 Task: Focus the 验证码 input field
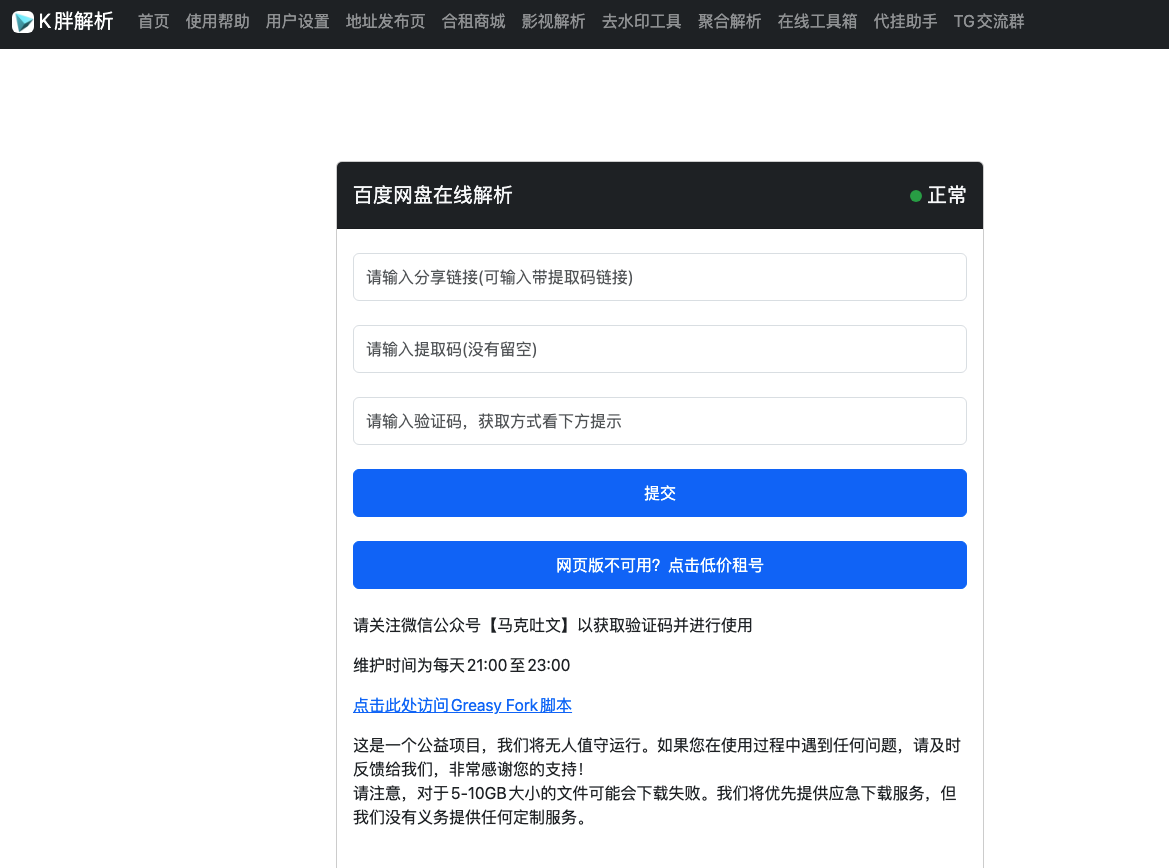[x=660, y=421]
